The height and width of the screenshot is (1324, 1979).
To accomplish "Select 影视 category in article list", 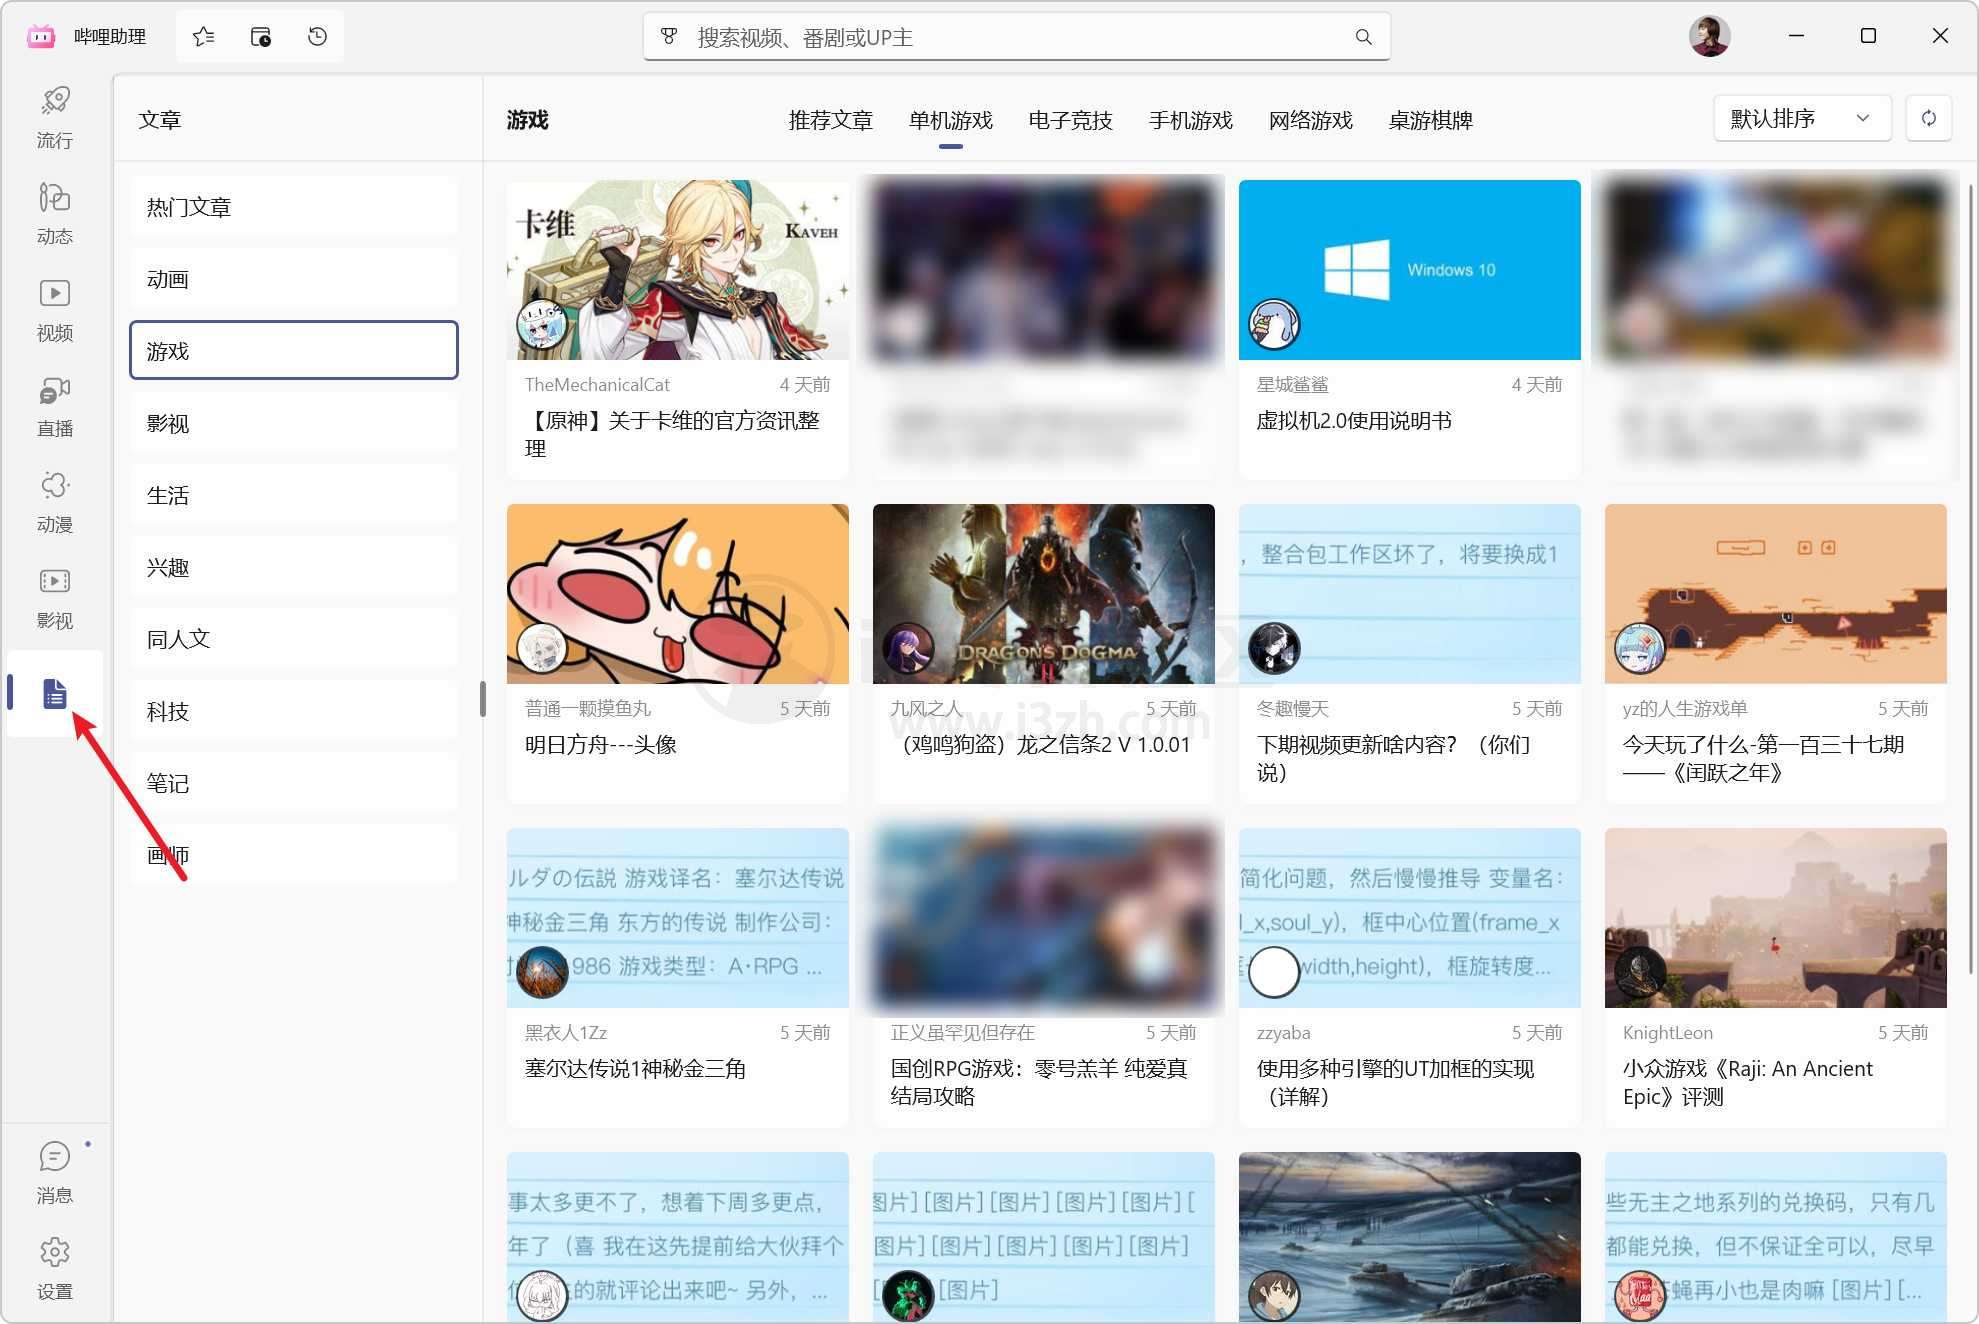I will tap(294, 423).
